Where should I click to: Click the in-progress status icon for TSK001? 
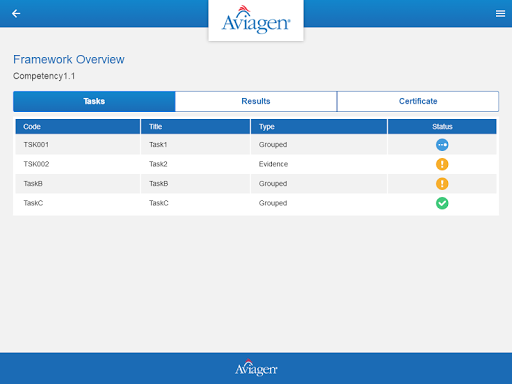pyautogui.click(x=442, y=145)
